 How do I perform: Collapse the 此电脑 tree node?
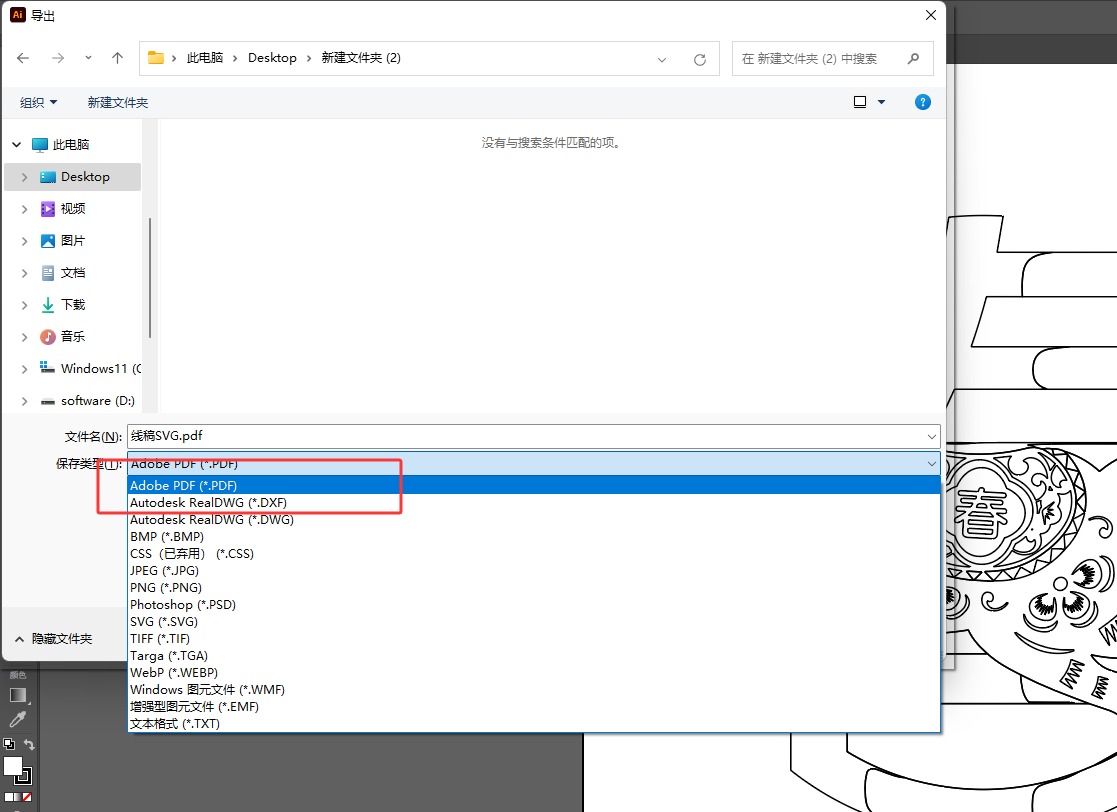click(16, 143)
